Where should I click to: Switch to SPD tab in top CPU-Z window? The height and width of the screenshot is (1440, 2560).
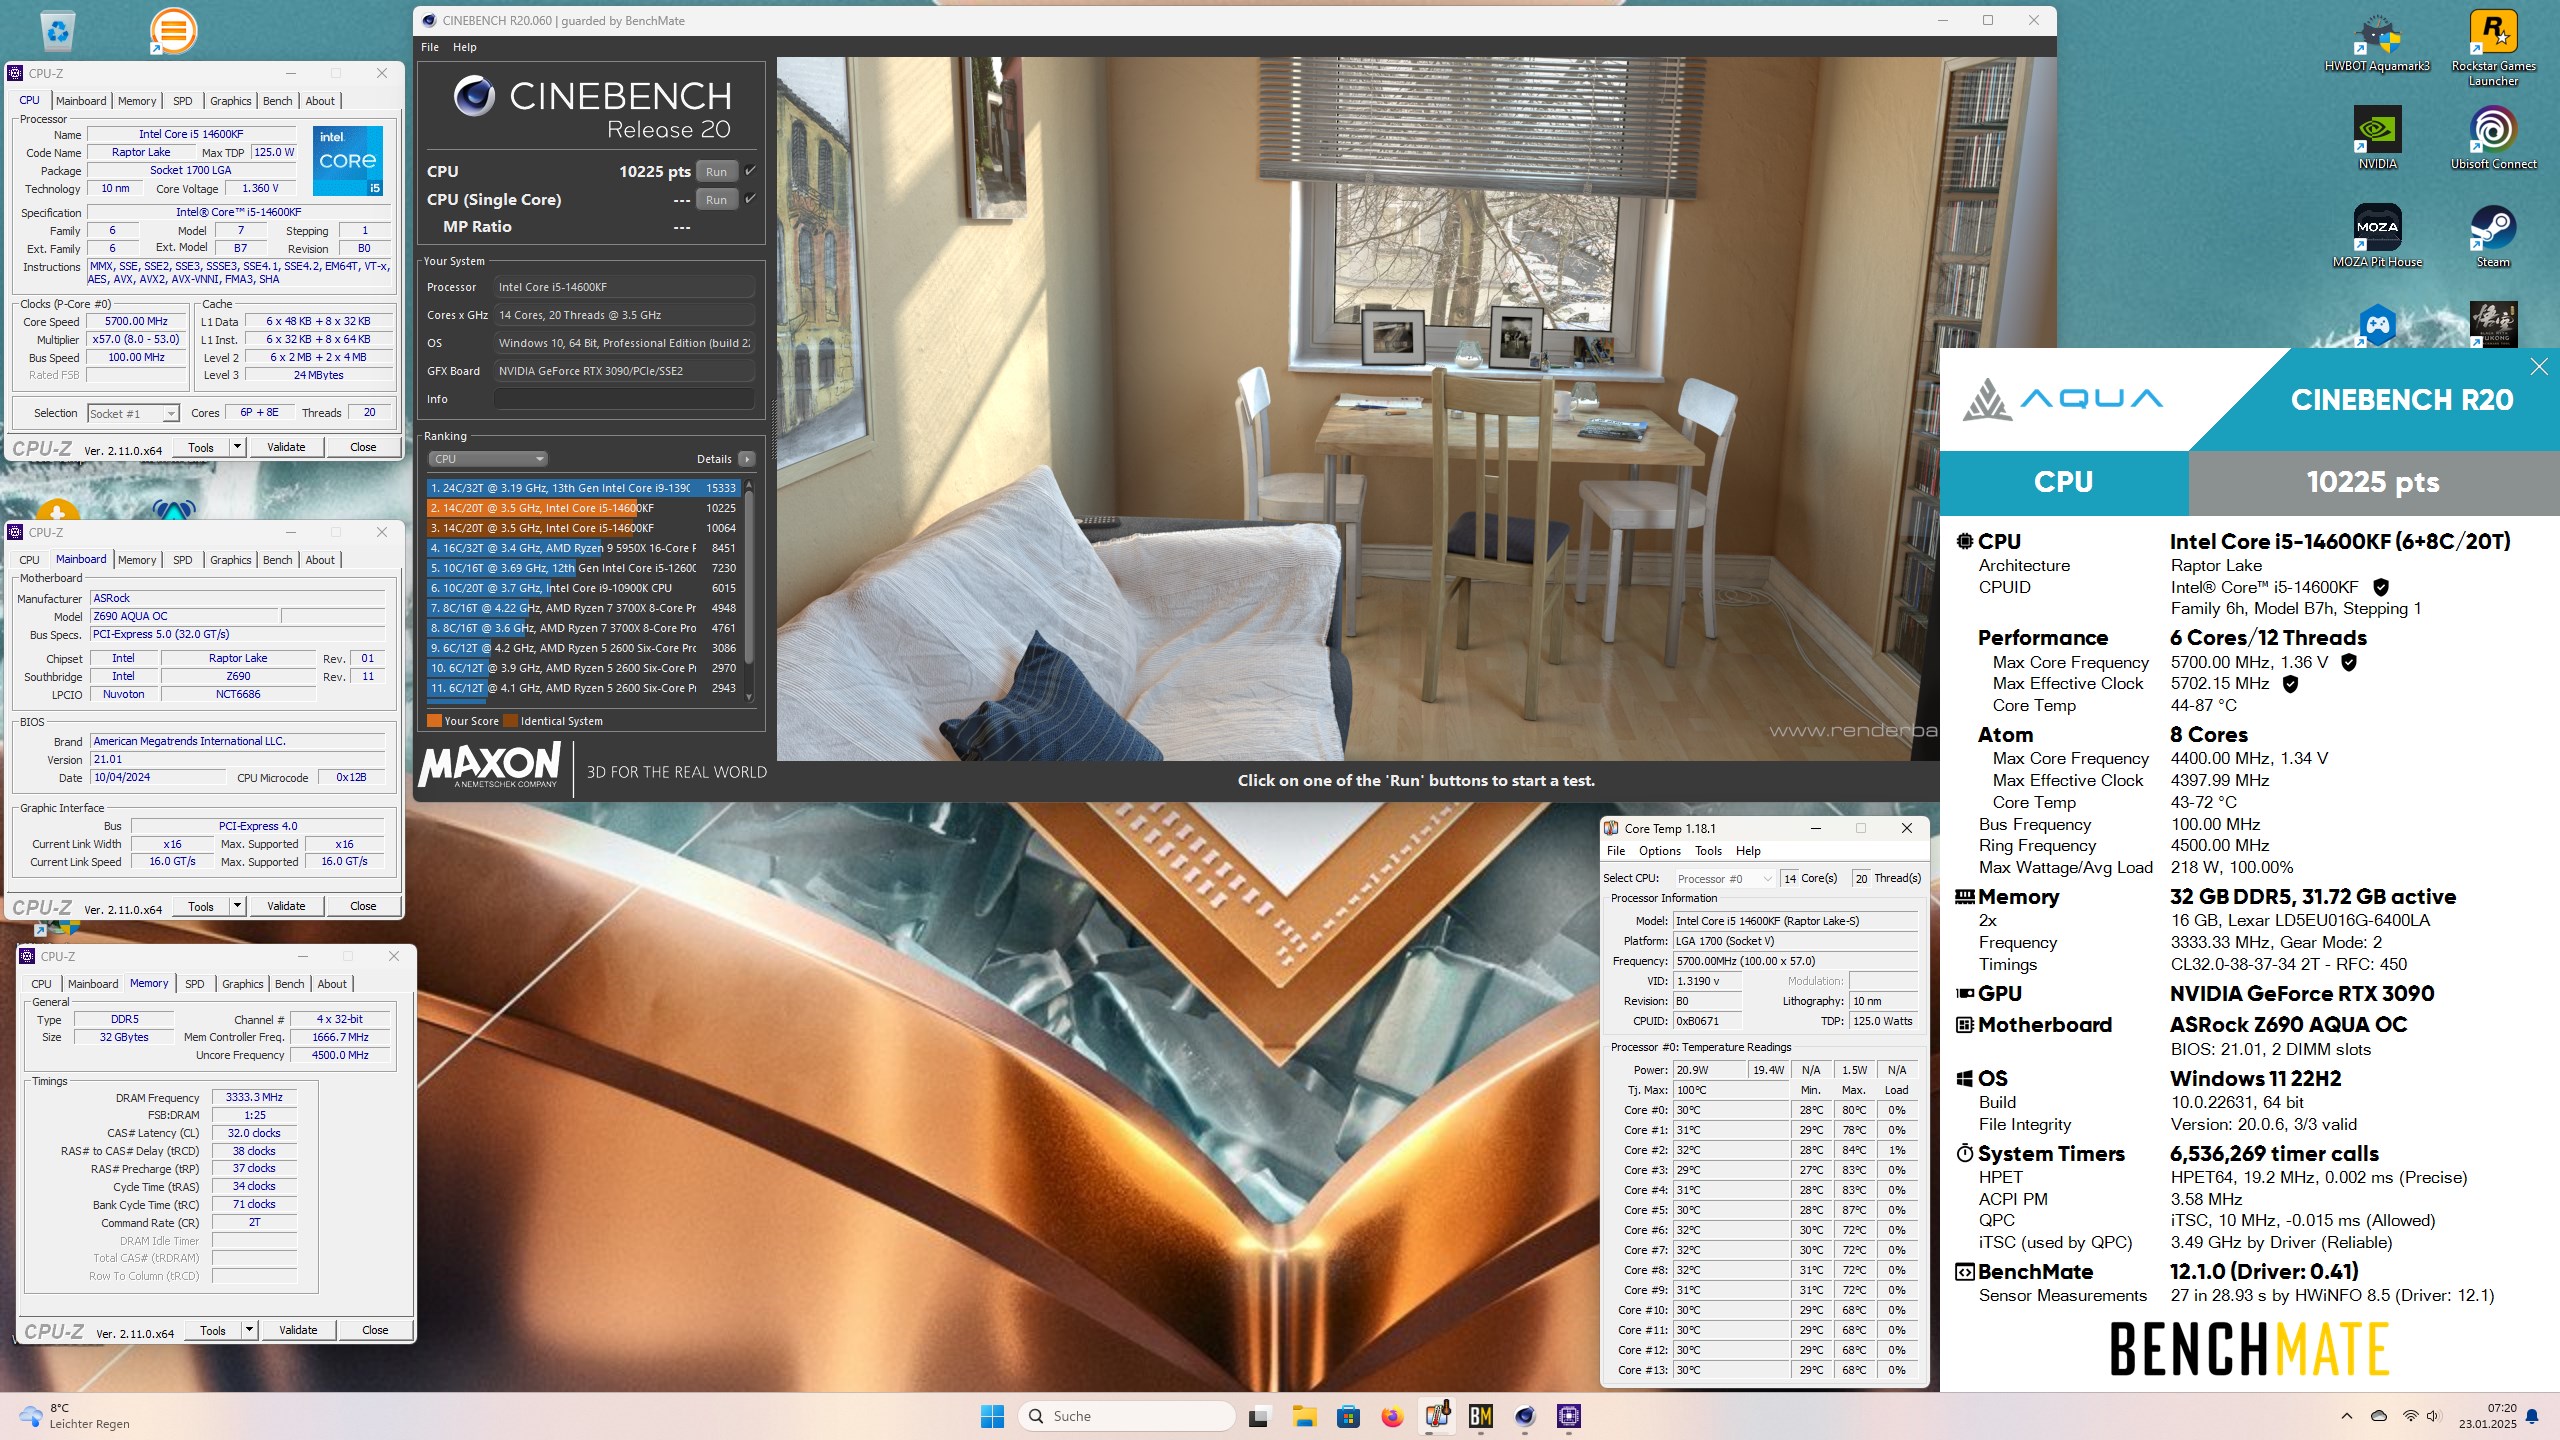tap(183, 101)
